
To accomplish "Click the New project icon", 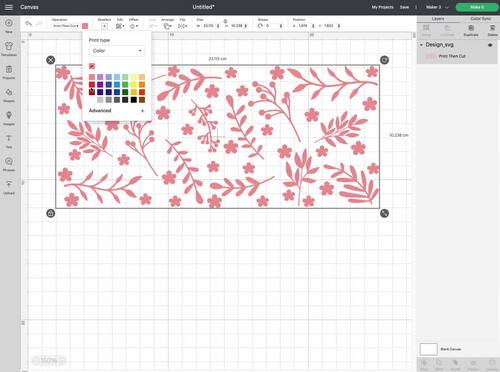I will [9, 23].
